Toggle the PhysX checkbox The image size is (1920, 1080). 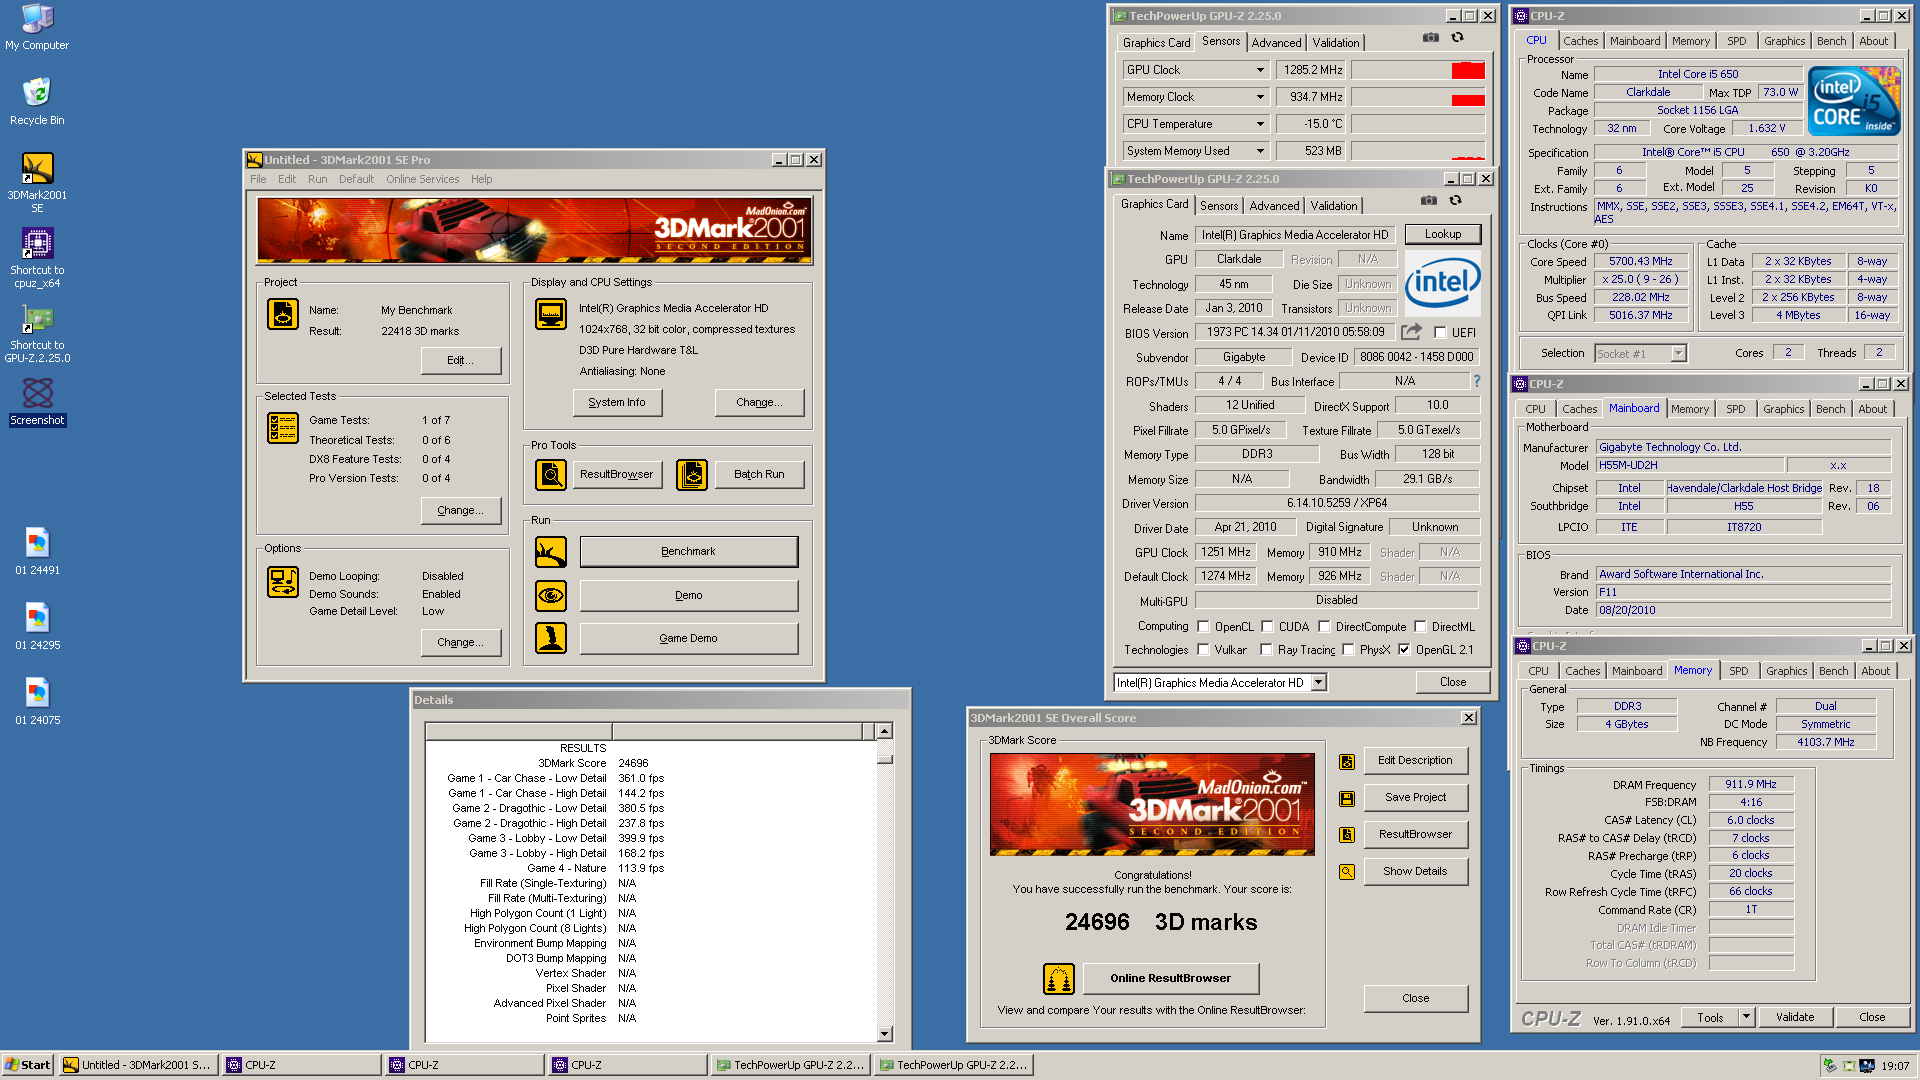pos(1348,650)
